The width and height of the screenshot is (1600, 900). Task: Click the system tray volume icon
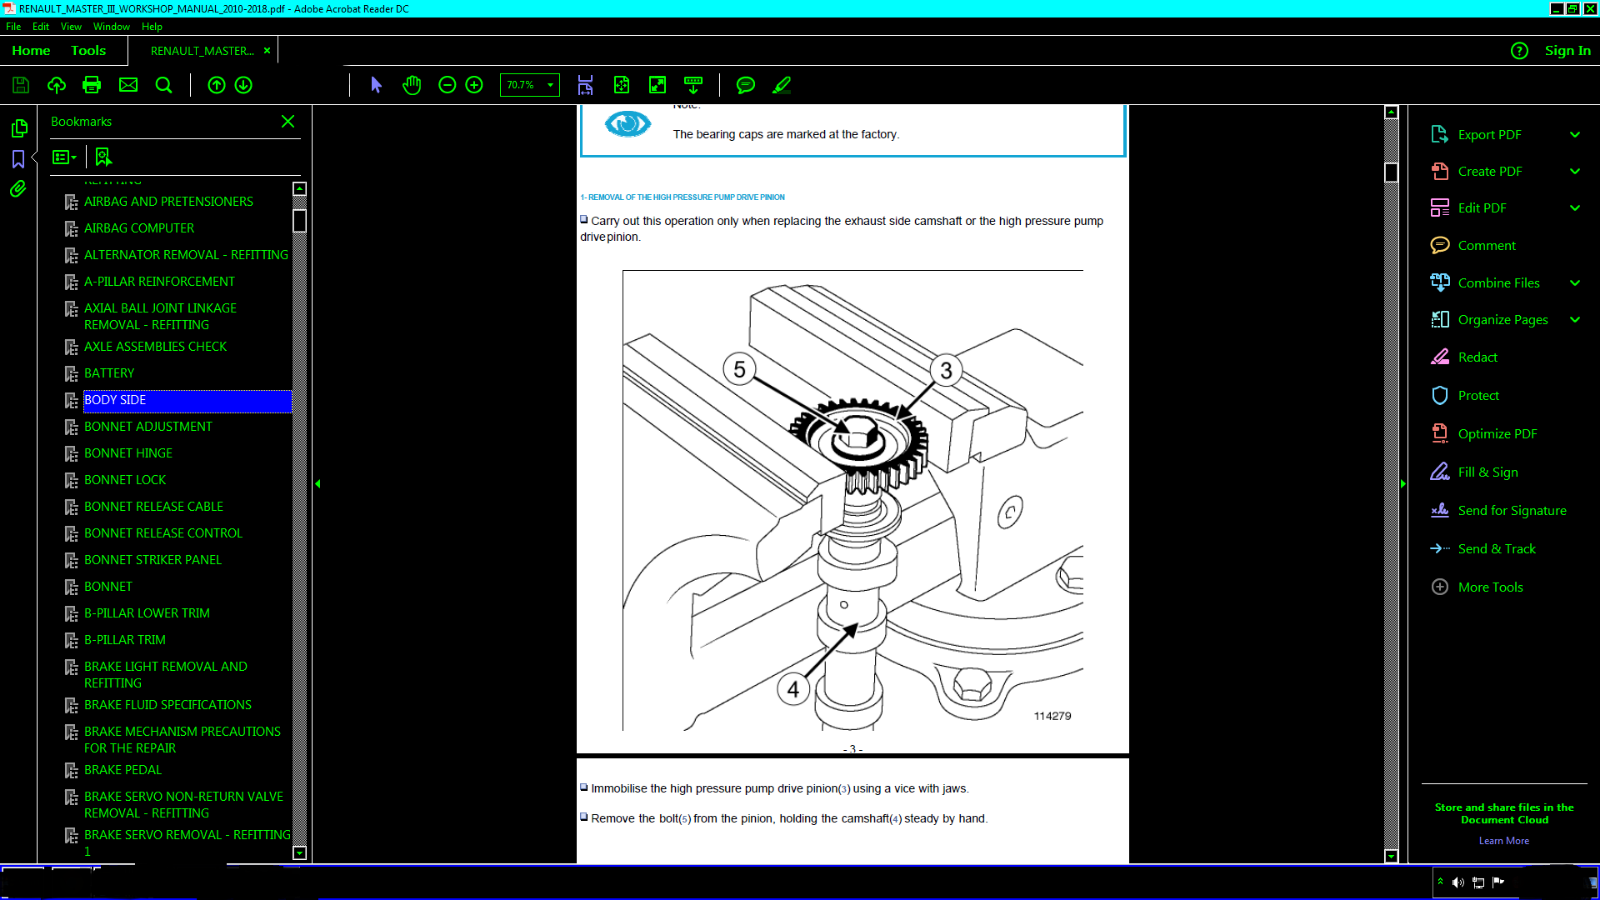pos(1458,882)
